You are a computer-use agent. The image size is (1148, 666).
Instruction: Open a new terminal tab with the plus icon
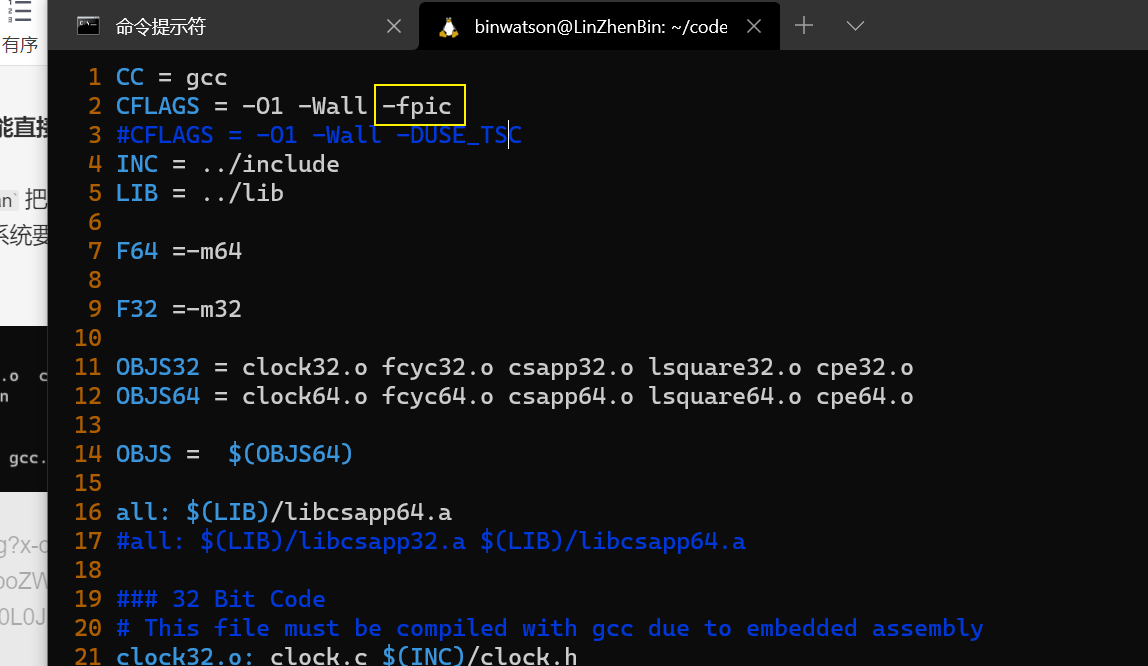803,26
